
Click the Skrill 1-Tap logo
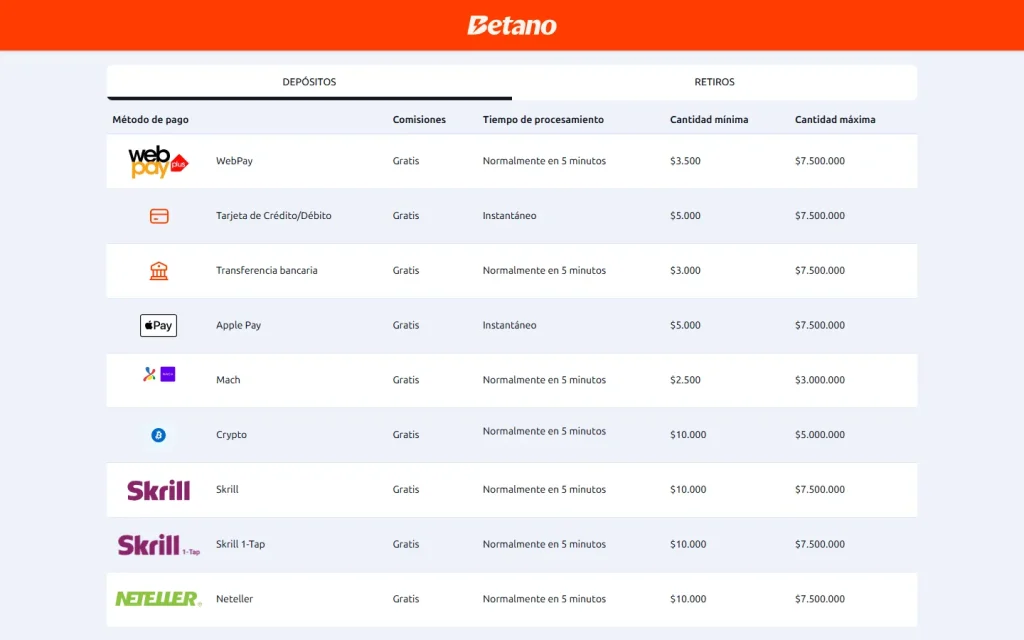158,545
